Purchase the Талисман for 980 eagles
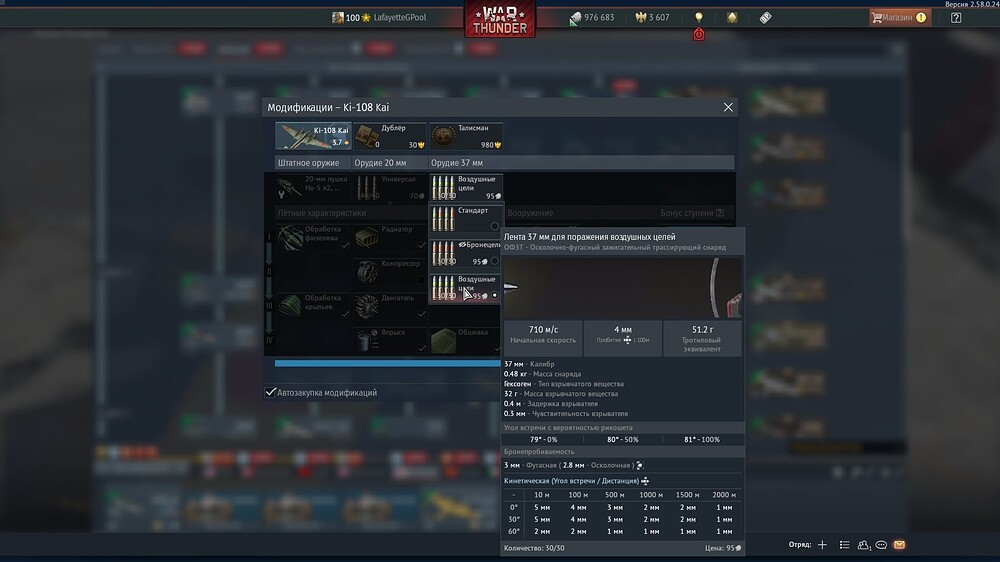 [466, 136]
